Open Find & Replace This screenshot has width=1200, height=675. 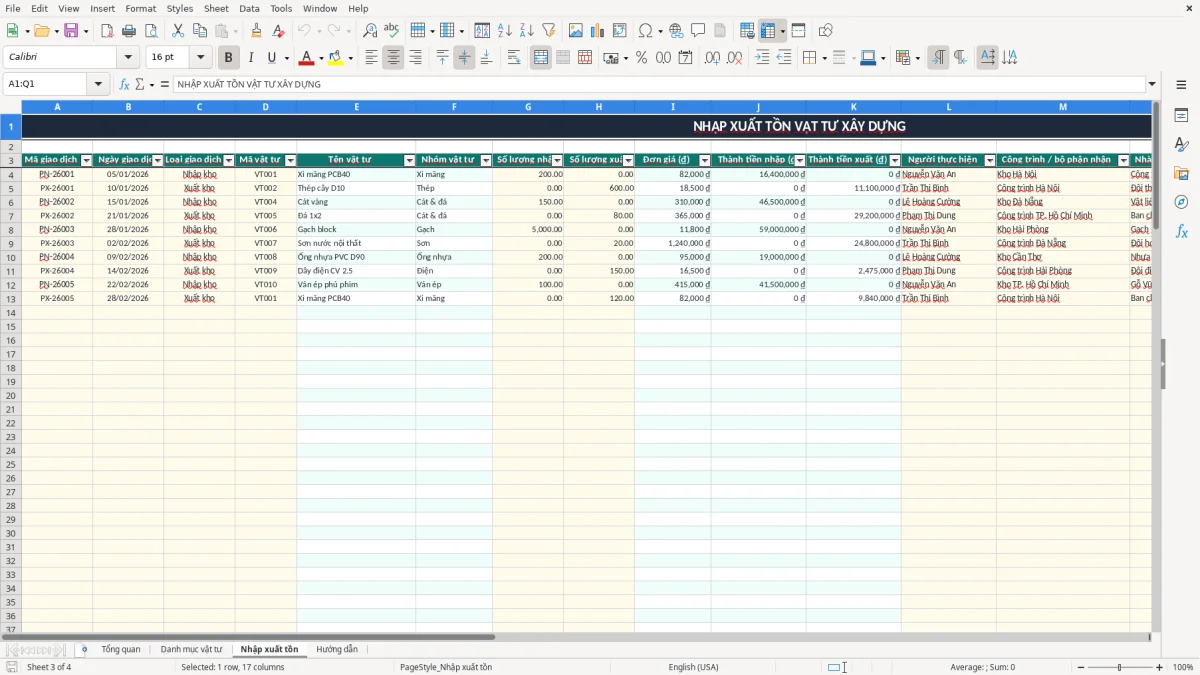pyautogui.click(x=370, y=31)
